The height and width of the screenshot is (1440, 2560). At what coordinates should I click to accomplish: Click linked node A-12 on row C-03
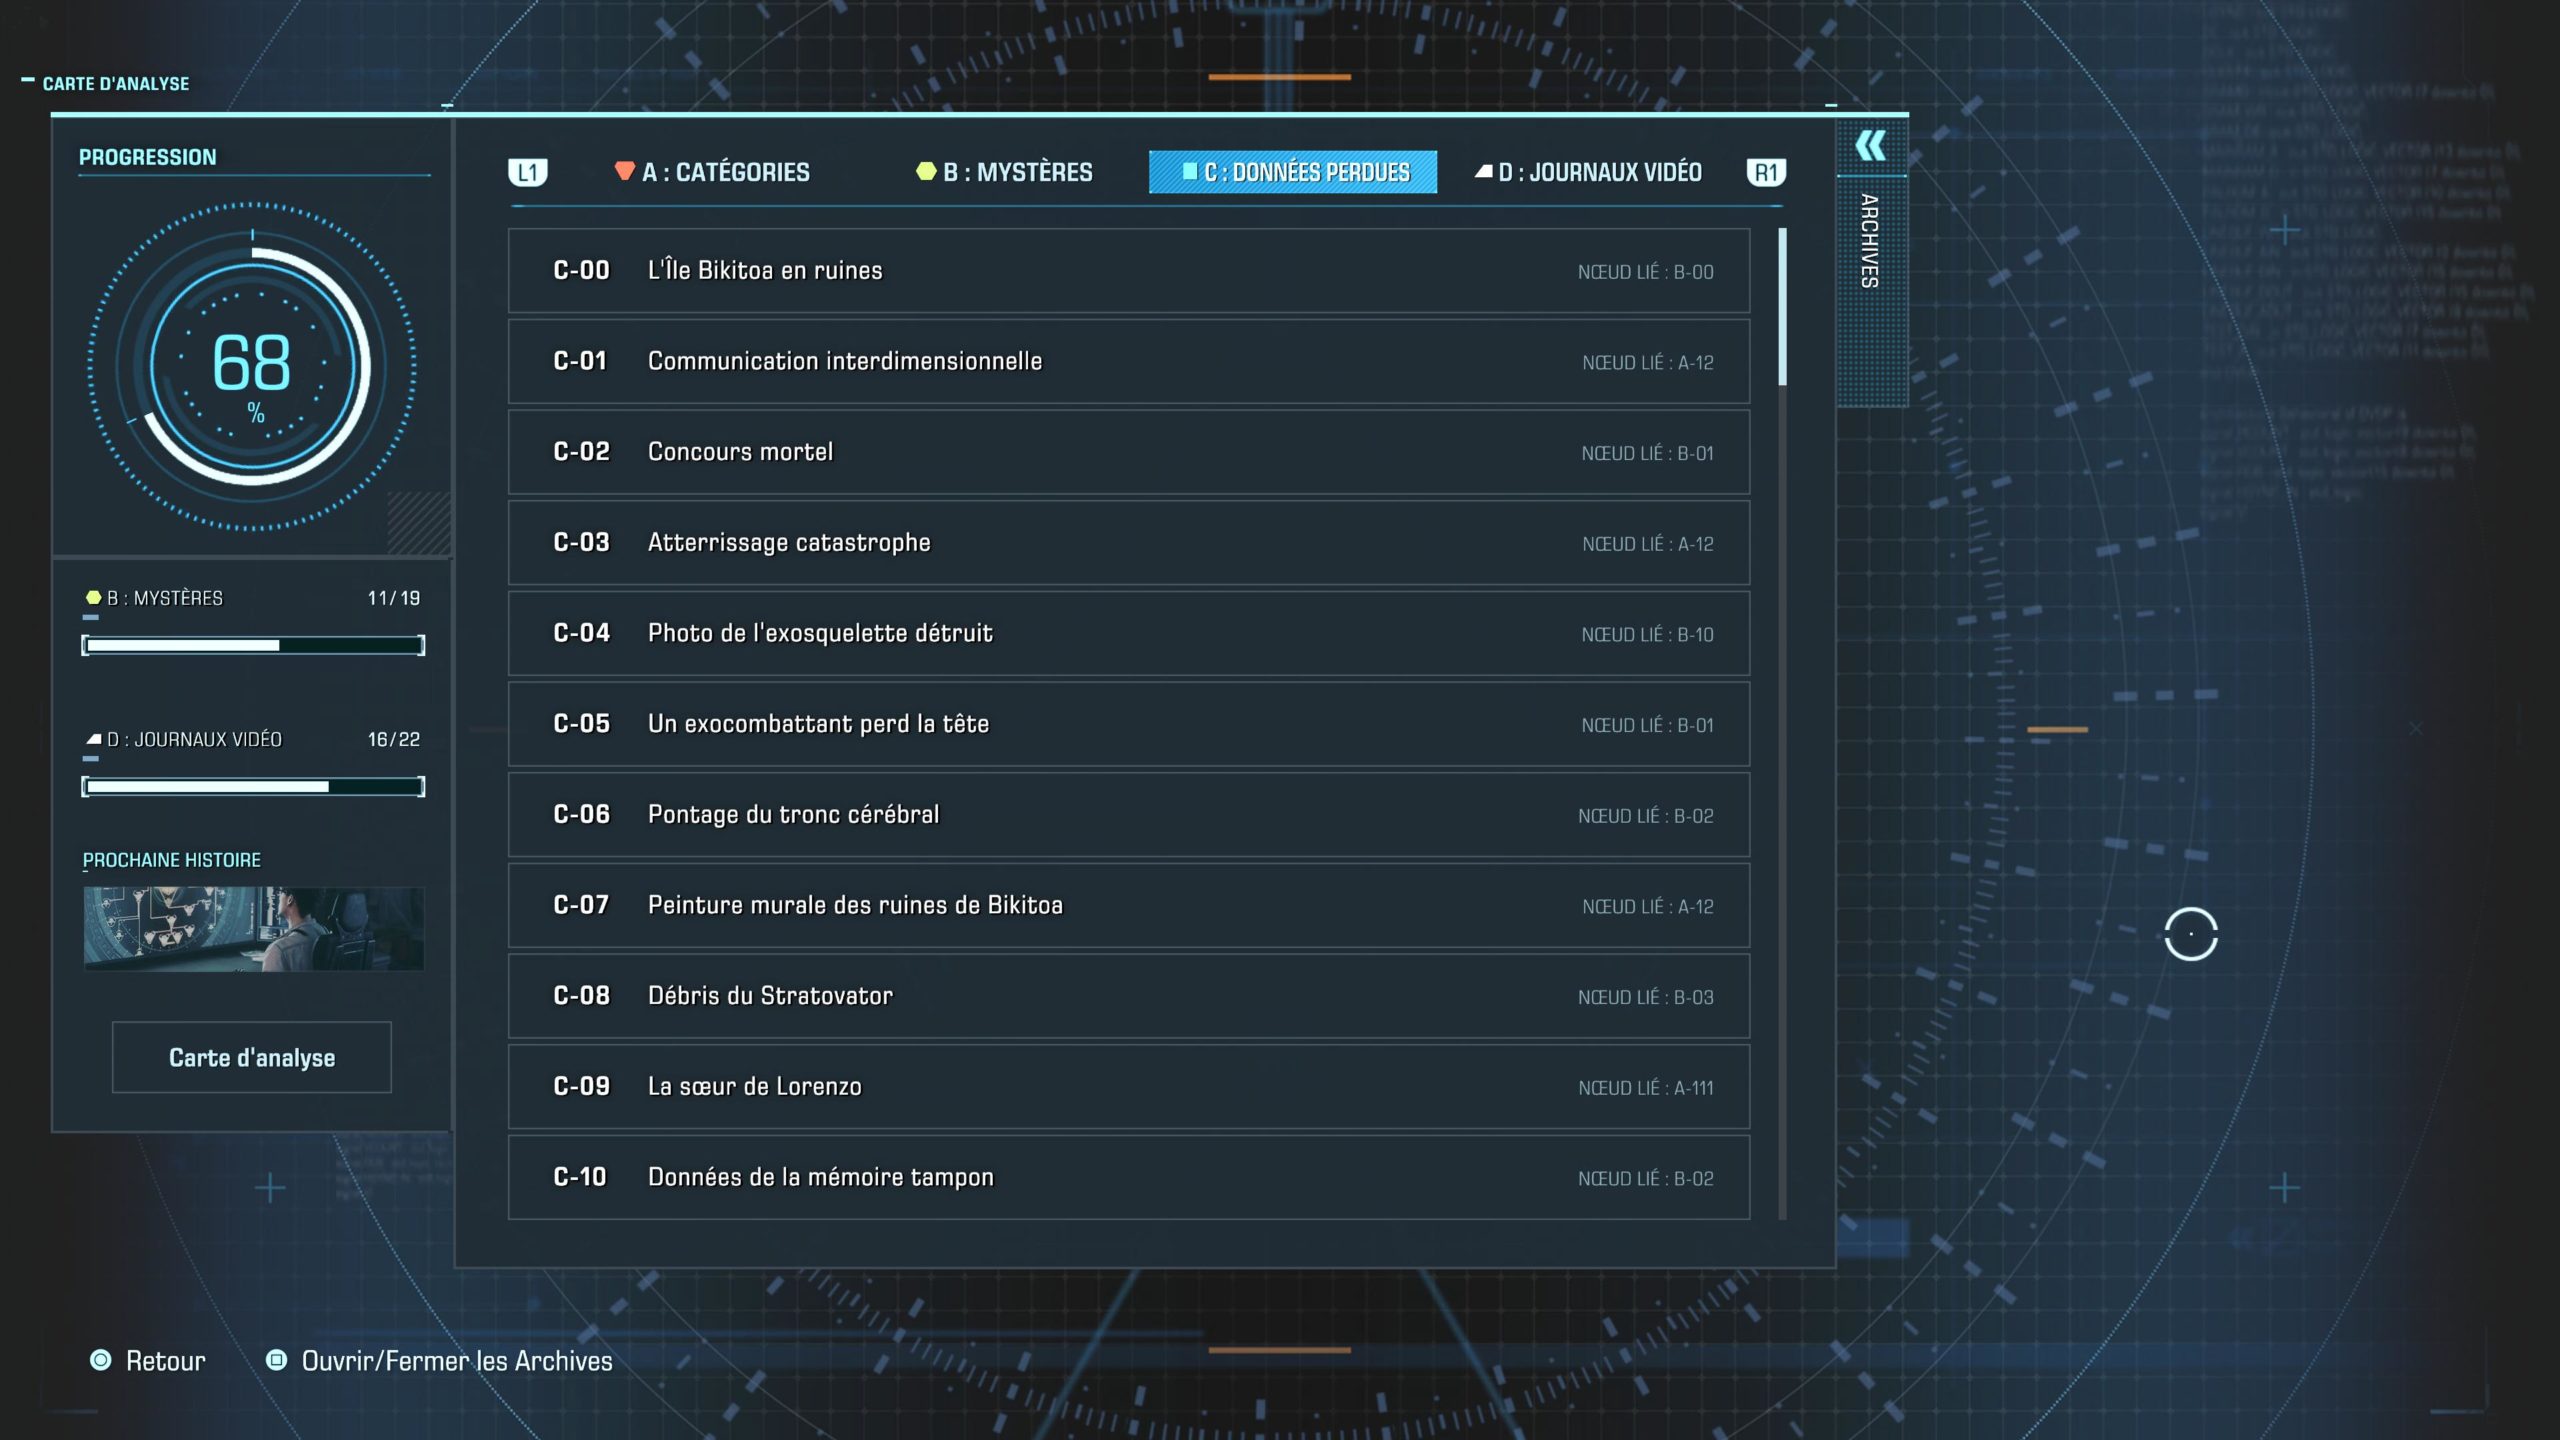(1648, 544)
